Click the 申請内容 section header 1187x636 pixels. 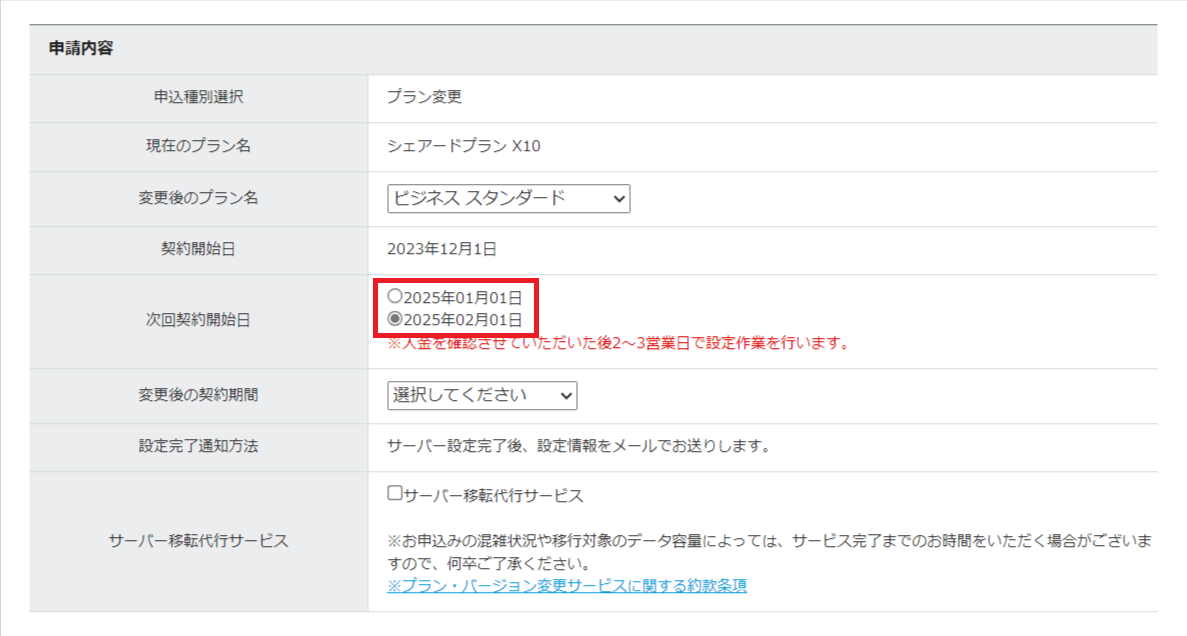coord(81,49)
